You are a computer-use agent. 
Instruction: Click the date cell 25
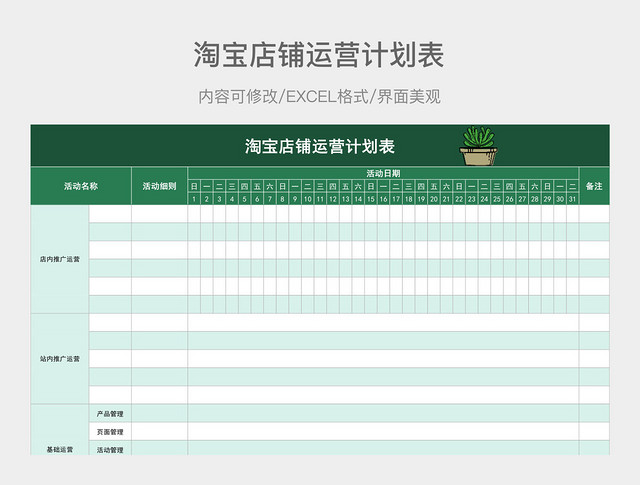[497, 199]
